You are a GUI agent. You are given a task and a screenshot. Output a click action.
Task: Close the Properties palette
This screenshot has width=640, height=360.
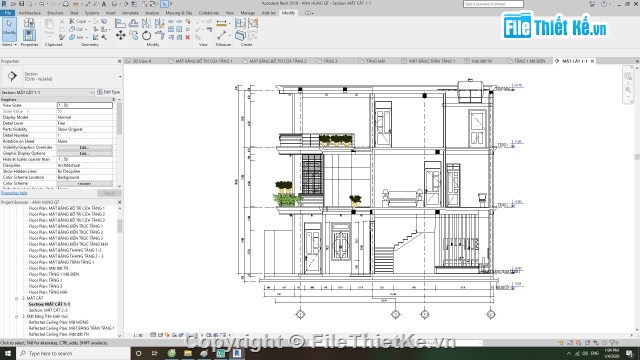coord(120,61)
